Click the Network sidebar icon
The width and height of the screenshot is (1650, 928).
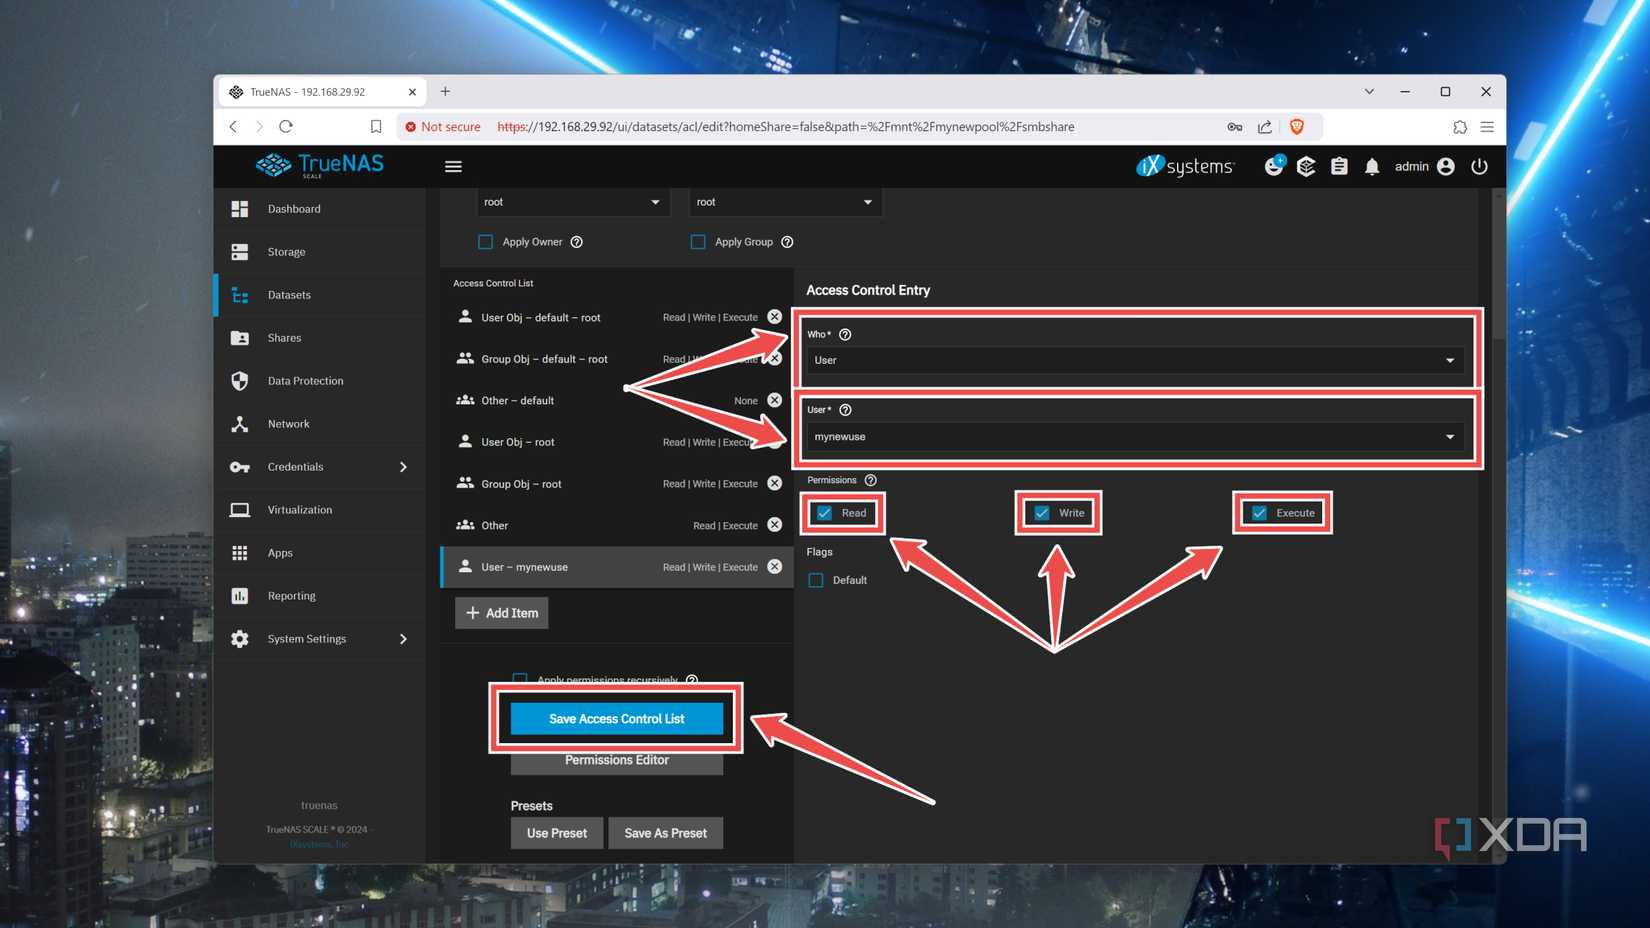pos(240,423)
